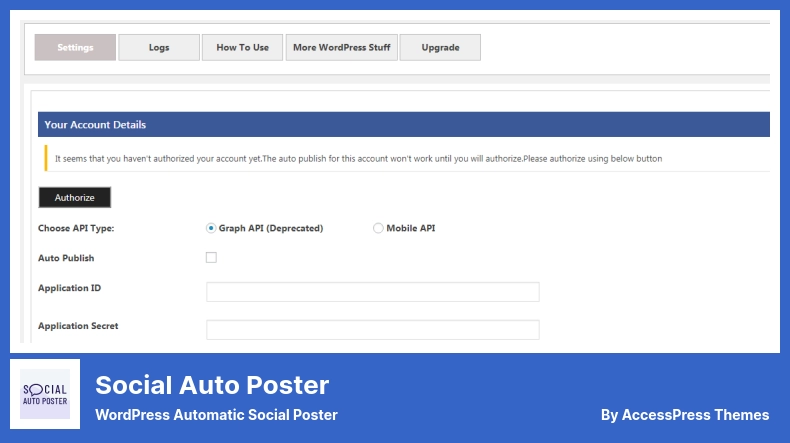The width and height of the screenshot is (790, 443).
Task: Click the authorization warning notice text
Action: (358, 159)
